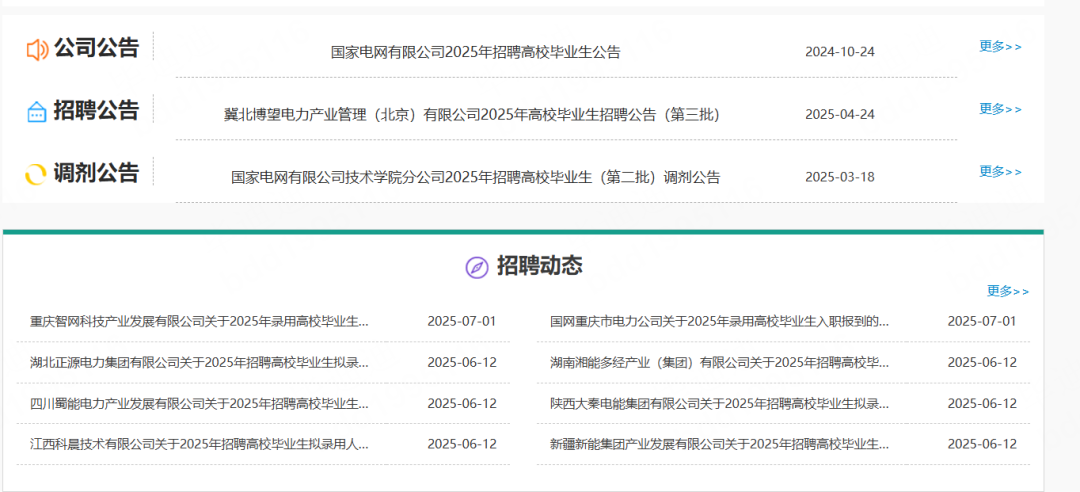1080x492 pixels.
Task: Open 更多>> link under 招聘动态 heading
Action: (1008, 291)
